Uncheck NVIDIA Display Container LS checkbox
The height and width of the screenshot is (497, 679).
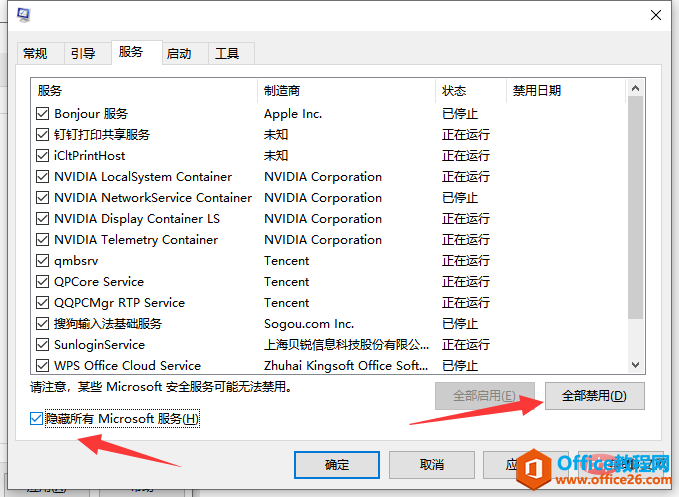(x=42, y=219)
